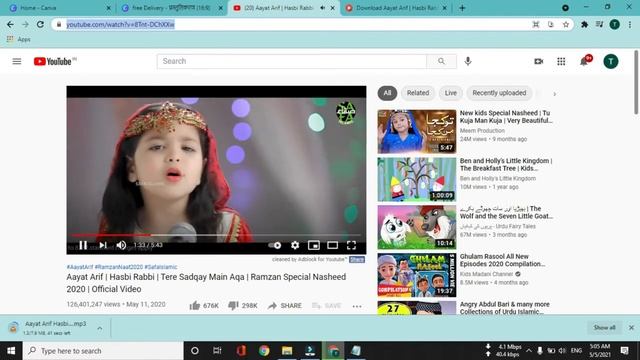Show hidden system tray icons
This screenshot has width=640, height=360.
pos(529,351)
